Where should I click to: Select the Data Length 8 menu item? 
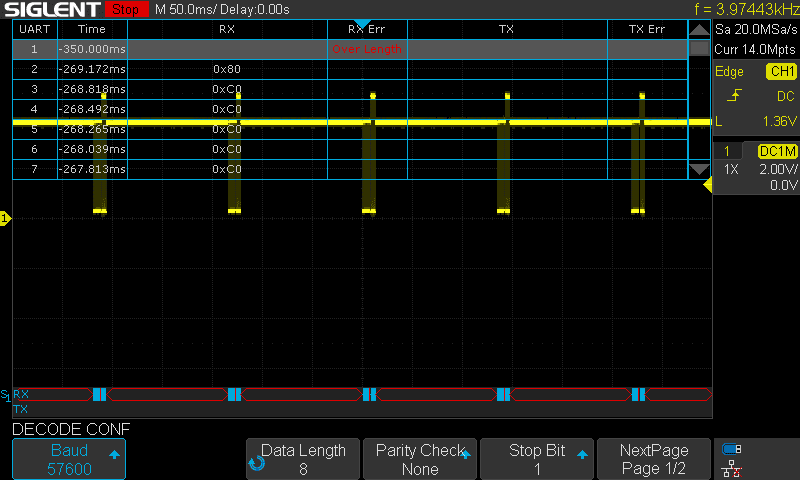pyautogui.click(x=303, y=459)
